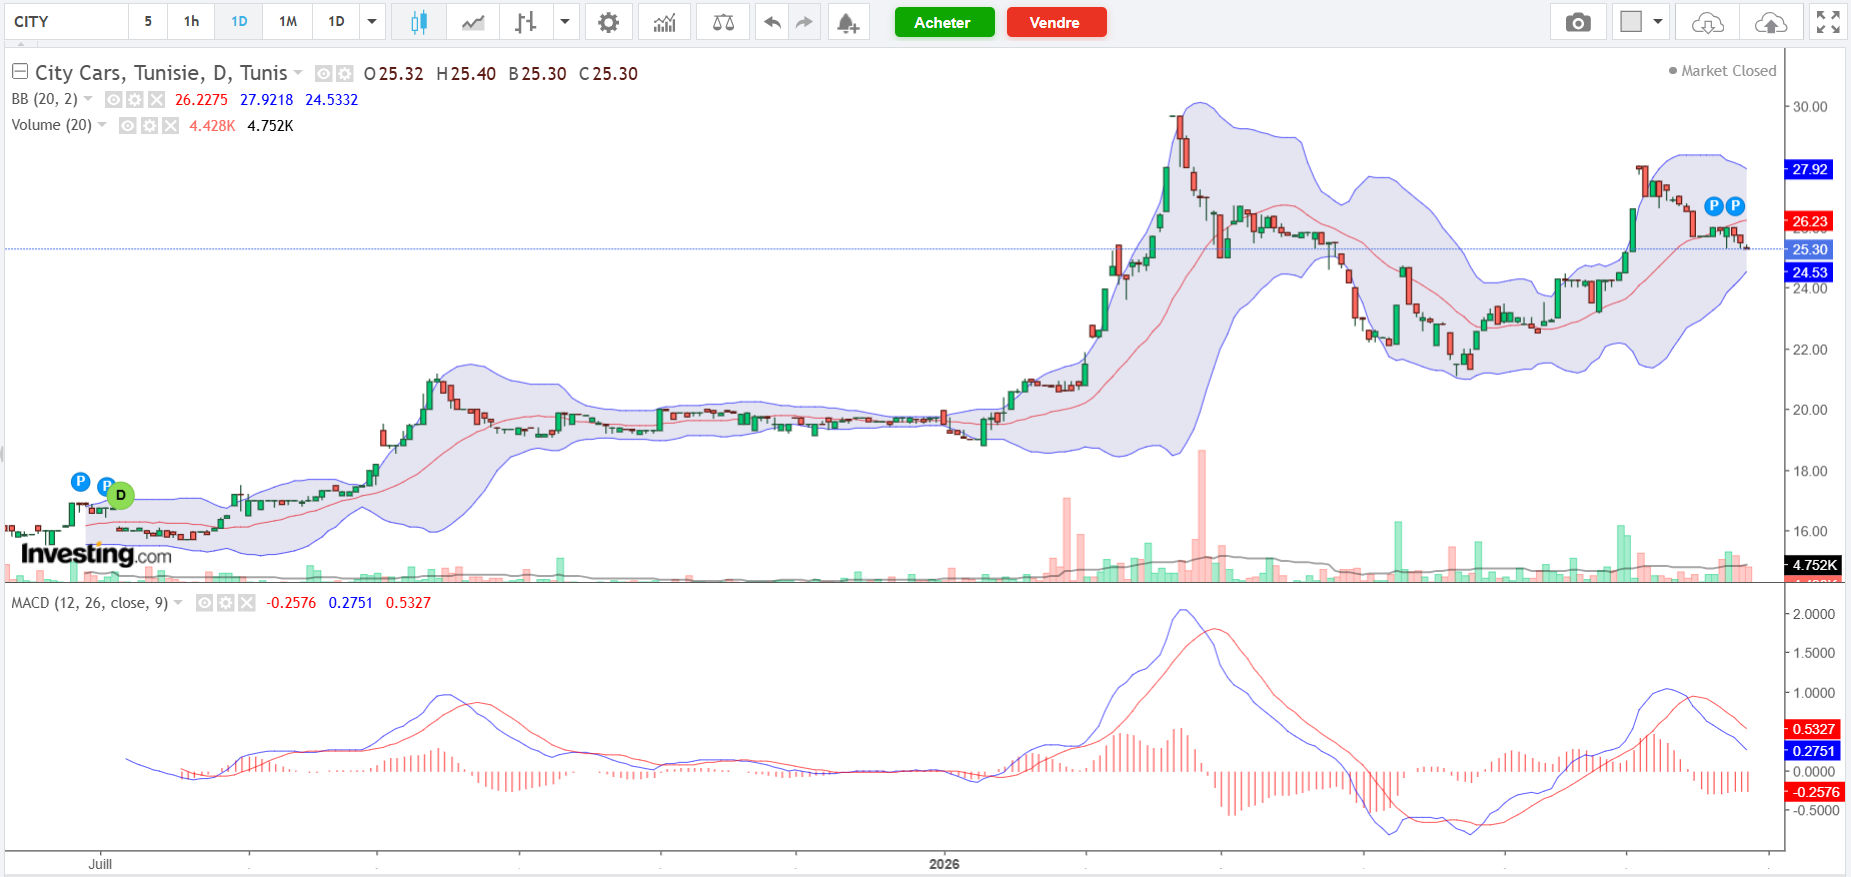This screenshot has width=1851, height=877.
Task: Create an alert with the bell icon
Action: 848,22
